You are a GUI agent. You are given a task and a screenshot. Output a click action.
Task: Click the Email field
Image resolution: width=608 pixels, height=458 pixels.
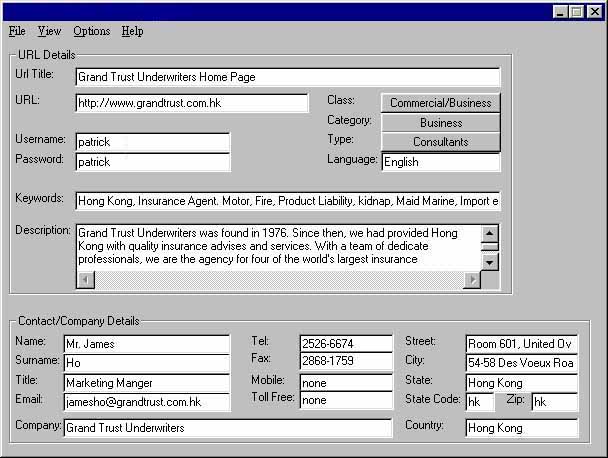(147, 402)
